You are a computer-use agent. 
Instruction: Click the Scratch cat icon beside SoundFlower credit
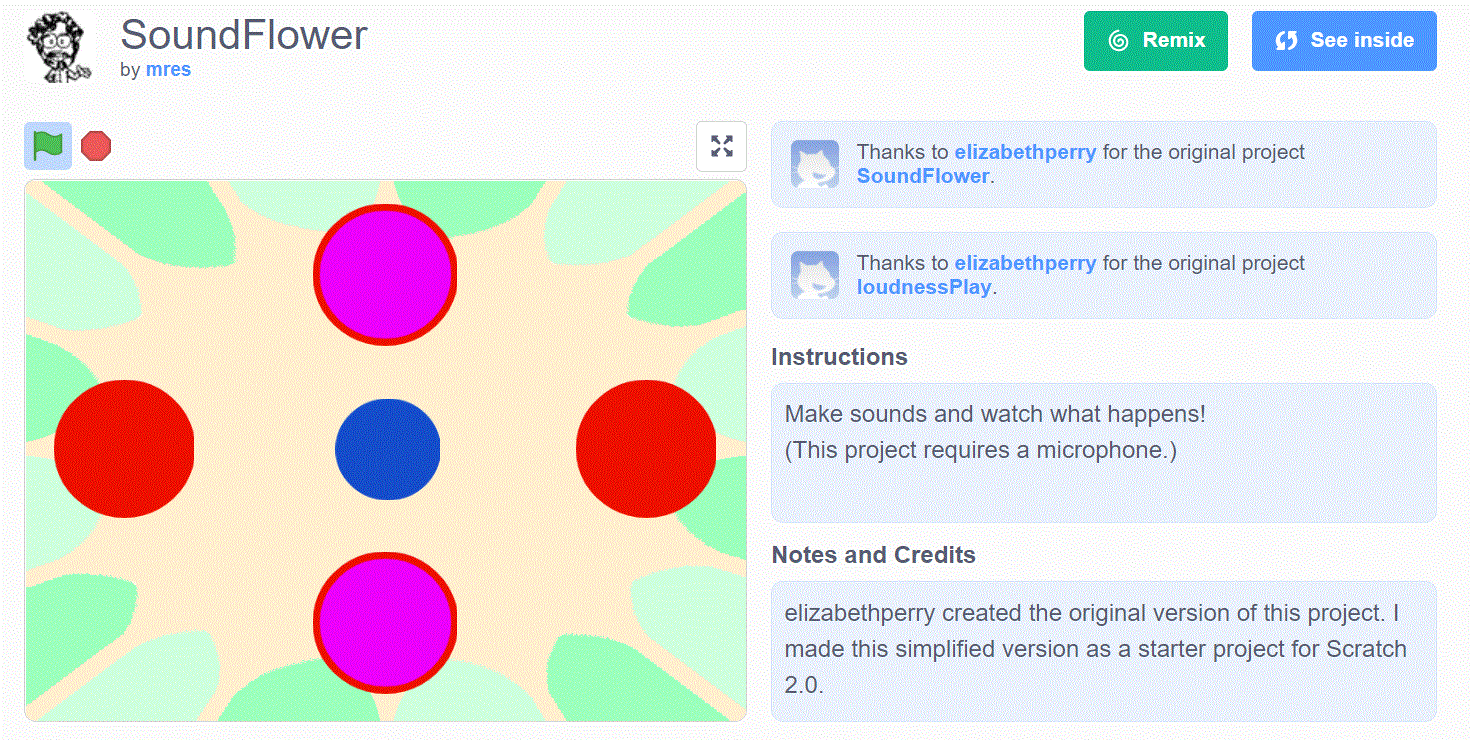pyautogui.click(x=814, y=164)
